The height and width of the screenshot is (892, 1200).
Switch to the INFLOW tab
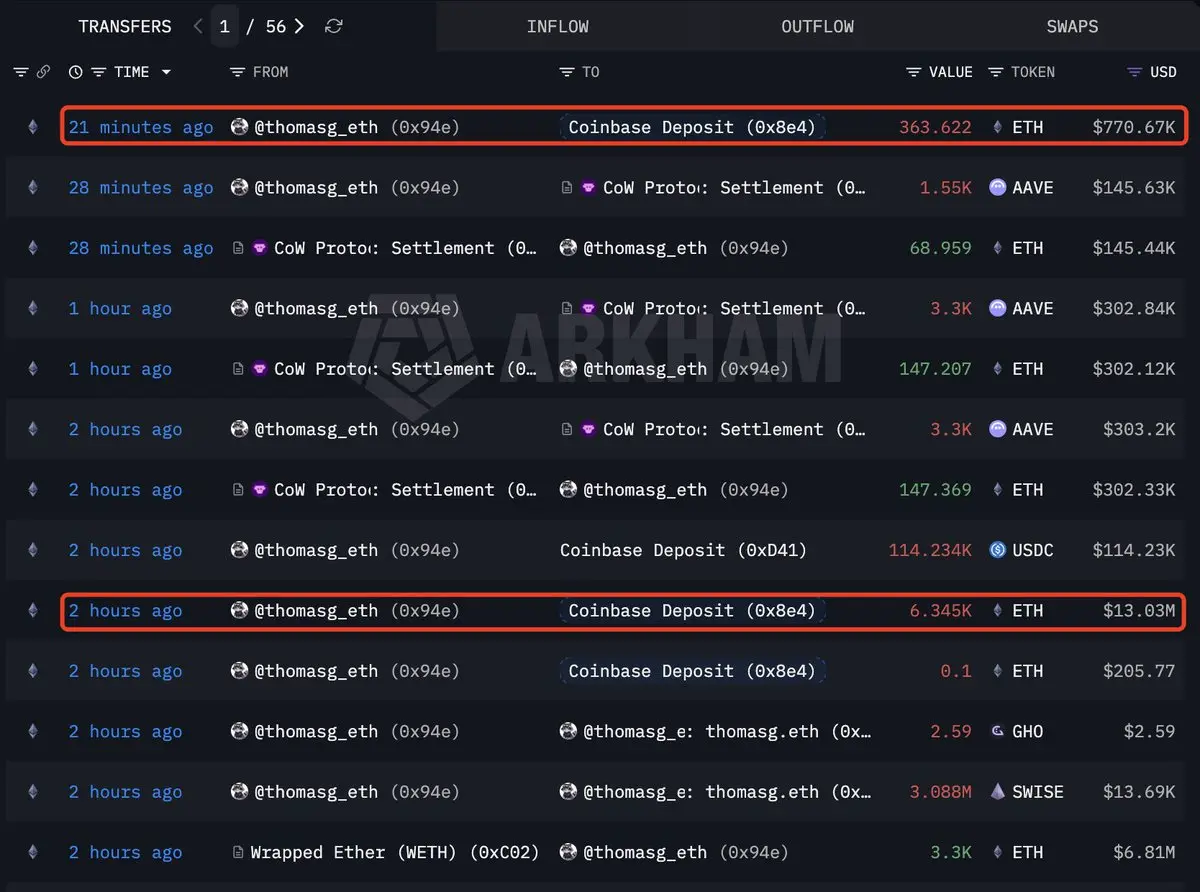(557, 27)
